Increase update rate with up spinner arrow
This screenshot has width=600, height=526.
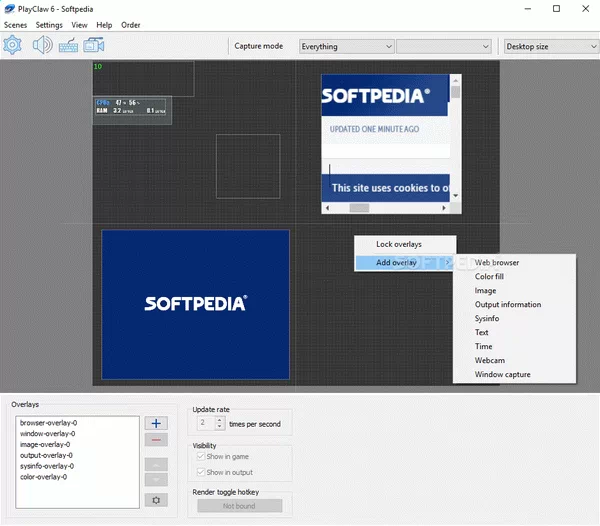pyautogui.click(x=220, y=420)
